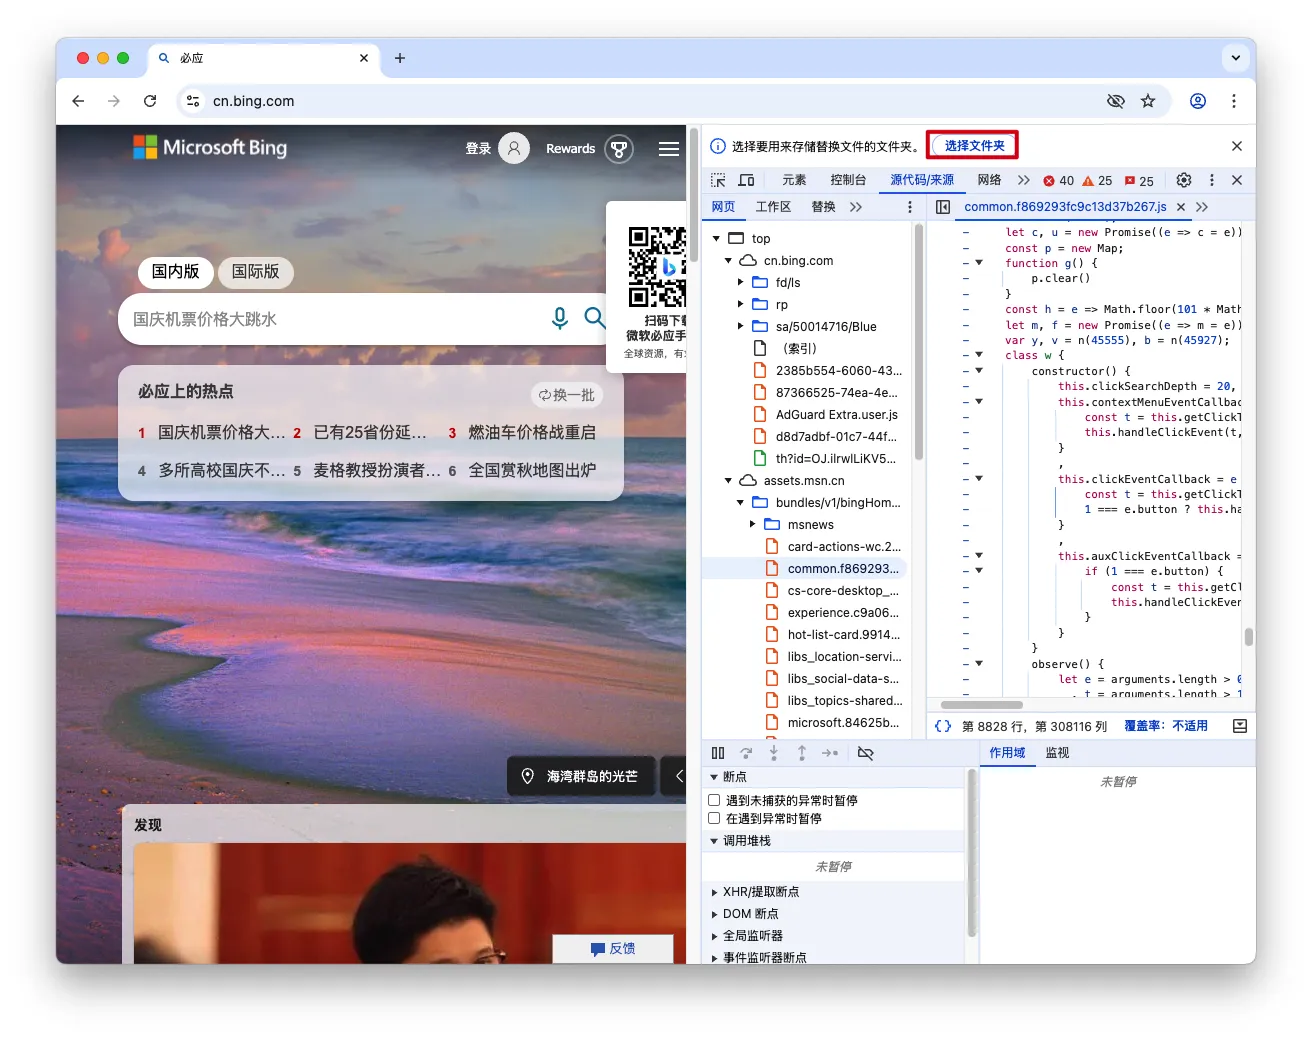
Task: Click the inspect element picker icon
Action: click(x=718, y=180)
